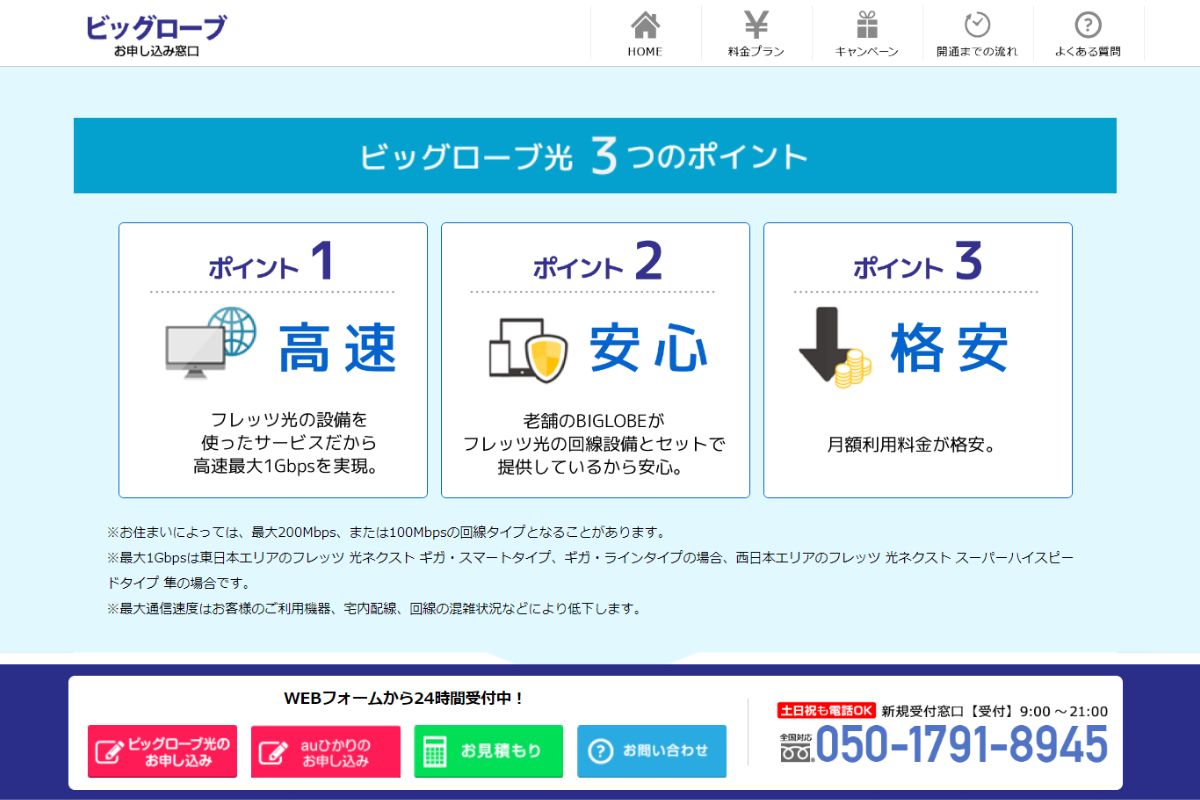1200x800 pixels.
Task: Click the ビッグローブ logo at top left
Action: pyautogui.click(x=156, y=34)
